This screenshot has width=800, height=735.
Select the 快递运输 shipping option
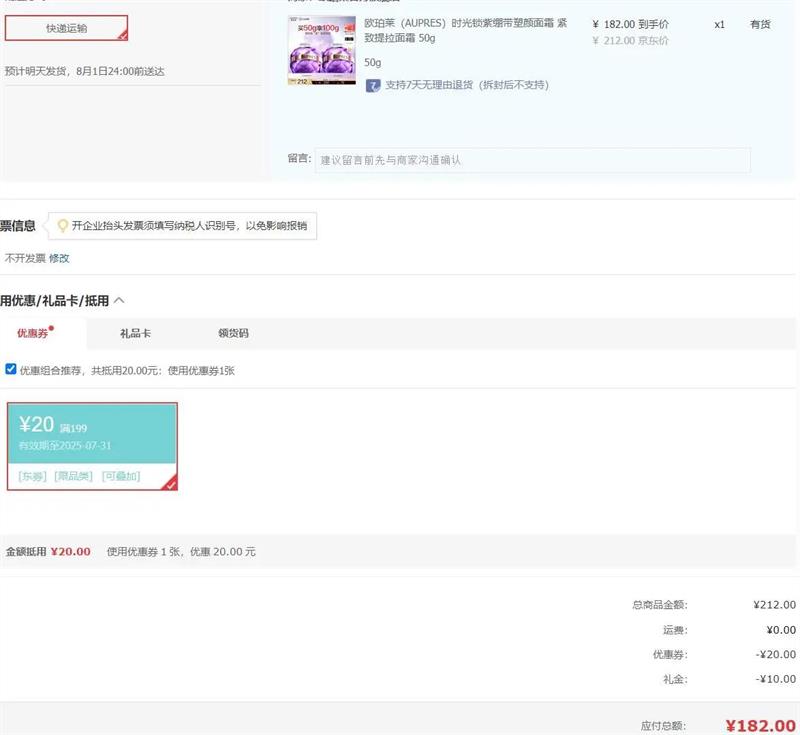(x=66, y=28)
